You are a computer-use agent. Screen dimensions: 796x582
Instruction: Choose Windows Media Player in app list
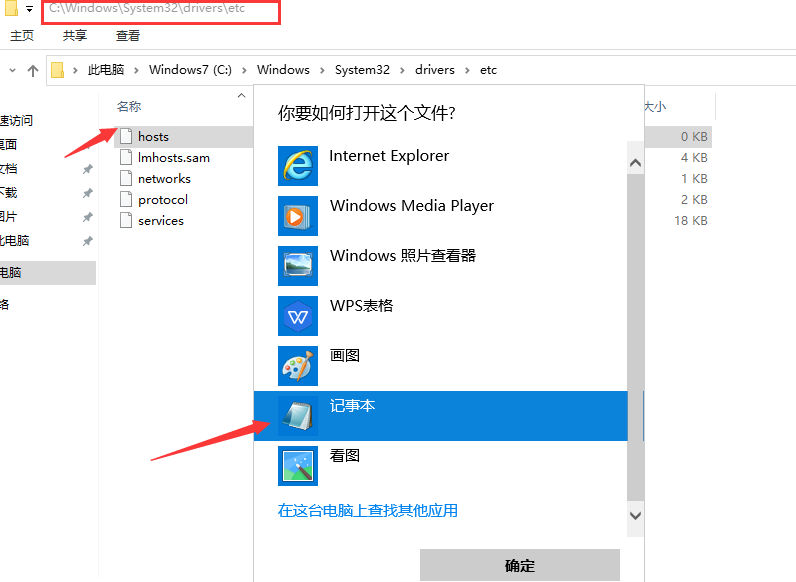[x=441, y=216]
